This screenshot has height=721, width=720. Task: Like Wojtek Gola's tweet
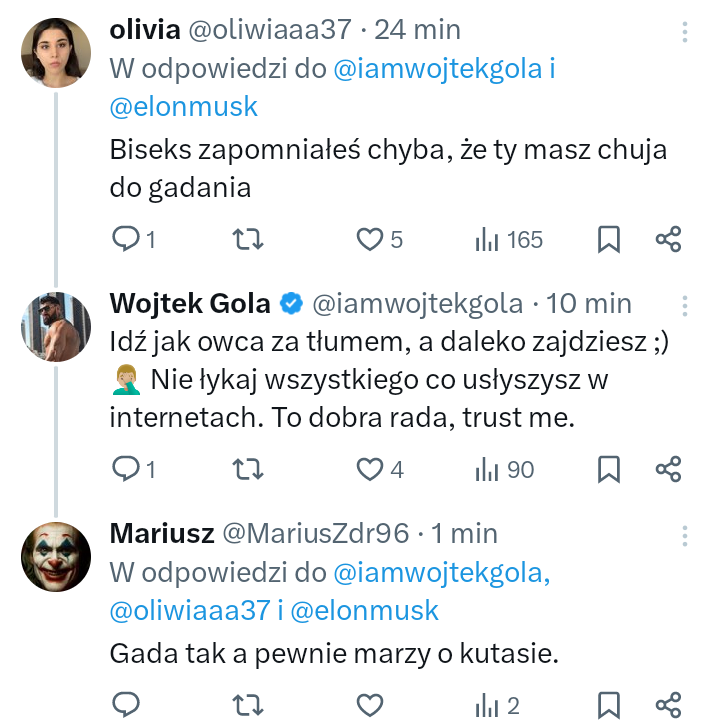pyautogui.click(x=371, y=468)
